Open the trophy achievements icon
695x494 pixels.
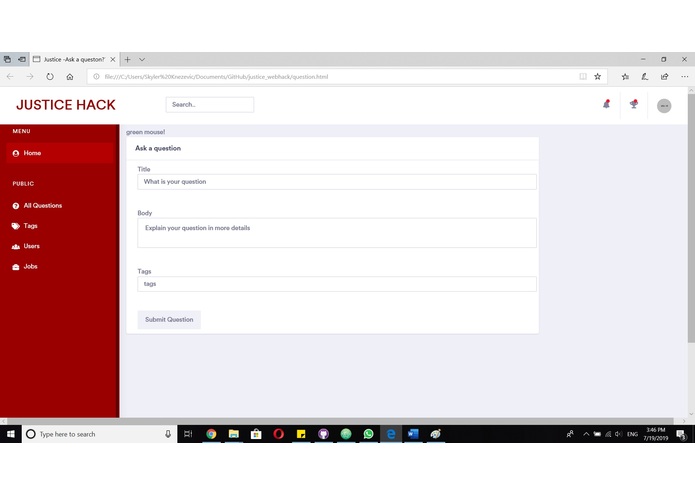coord(634,104)
